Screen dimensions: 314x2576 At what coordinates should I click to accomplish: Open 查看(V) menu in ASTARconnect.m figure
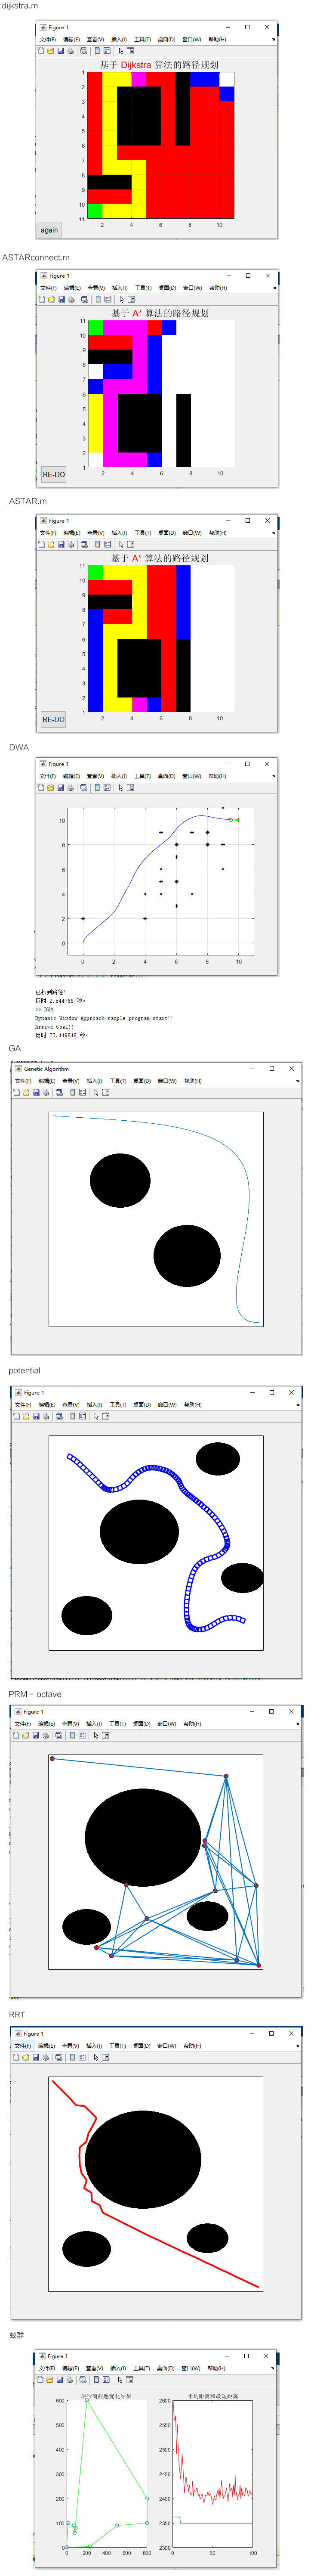(x=96, y=288)
